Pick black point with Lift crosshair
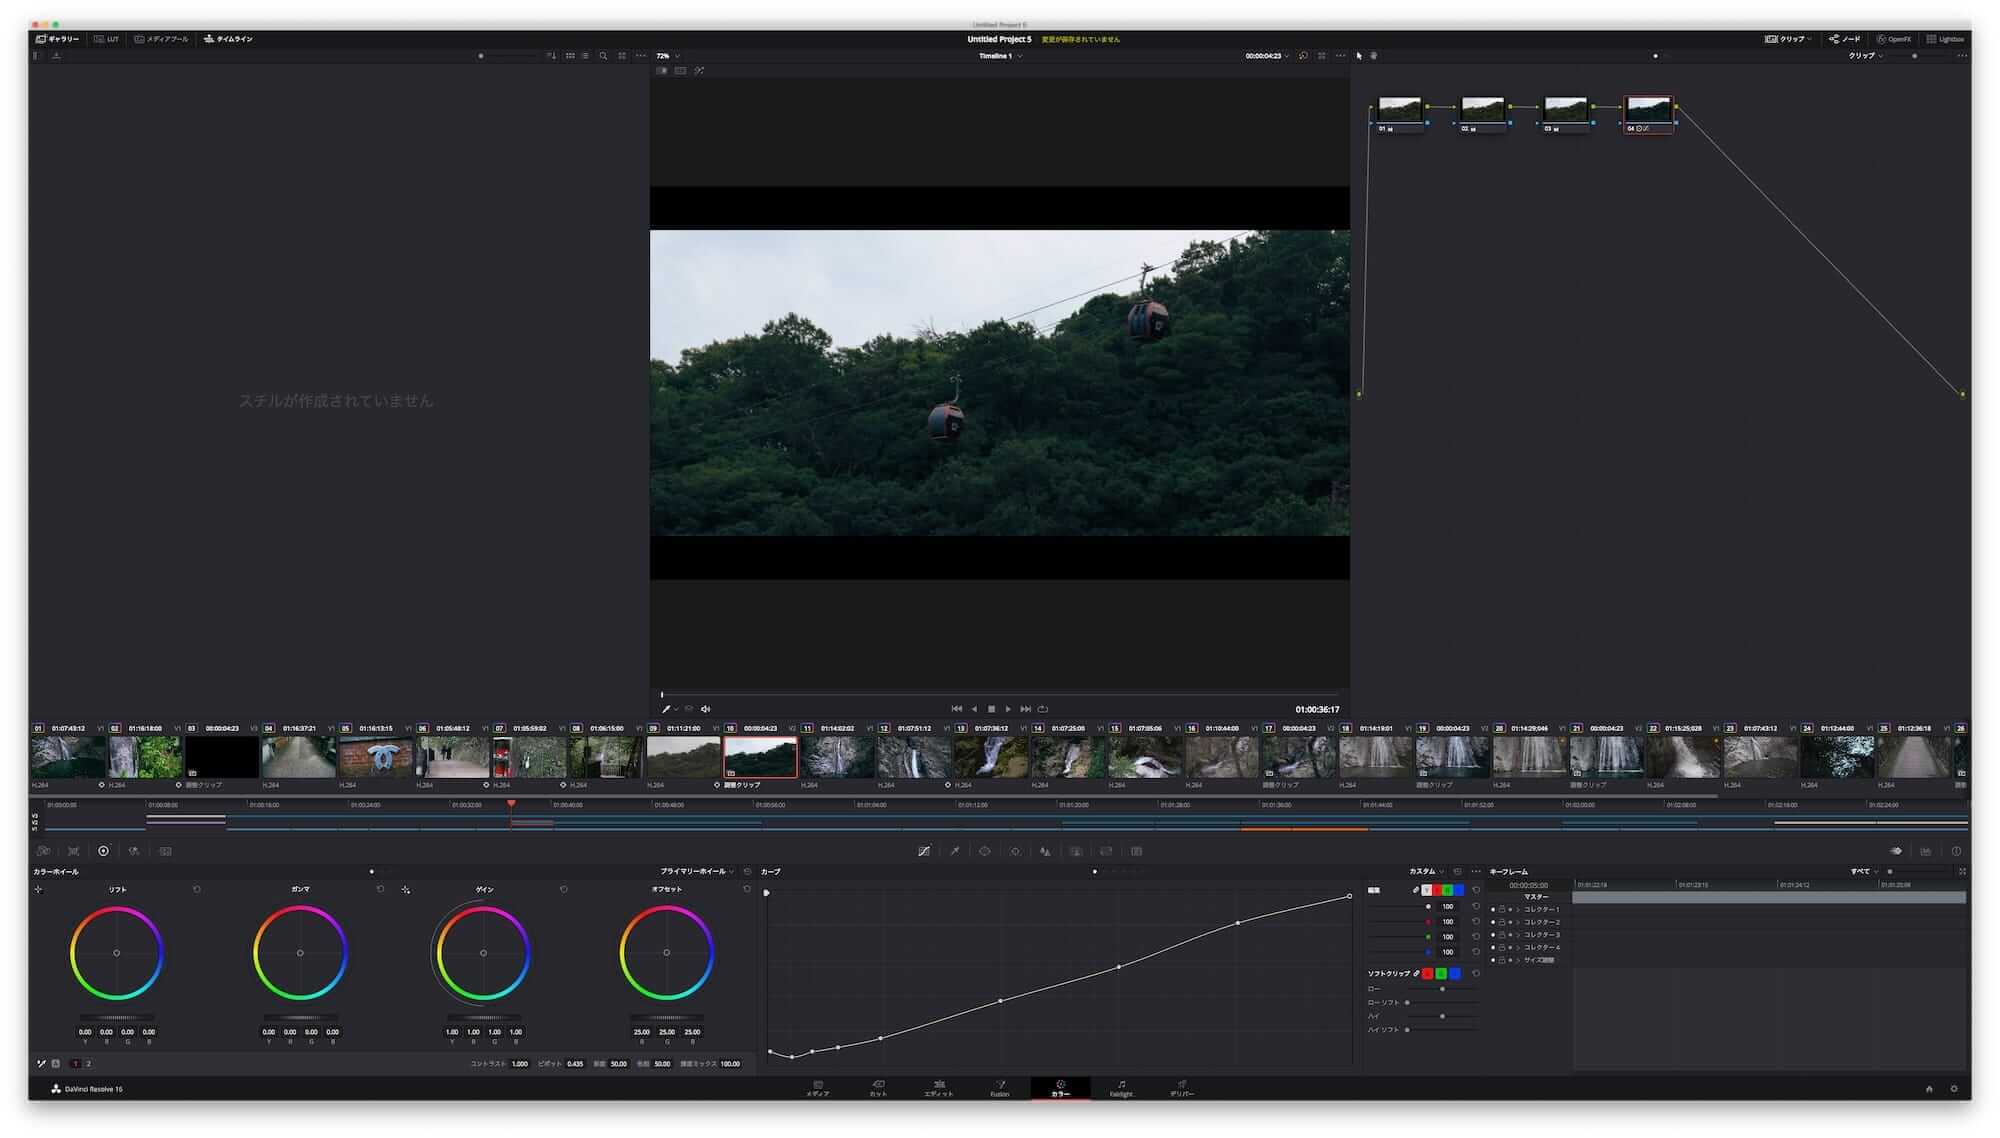 pos(38,889)
